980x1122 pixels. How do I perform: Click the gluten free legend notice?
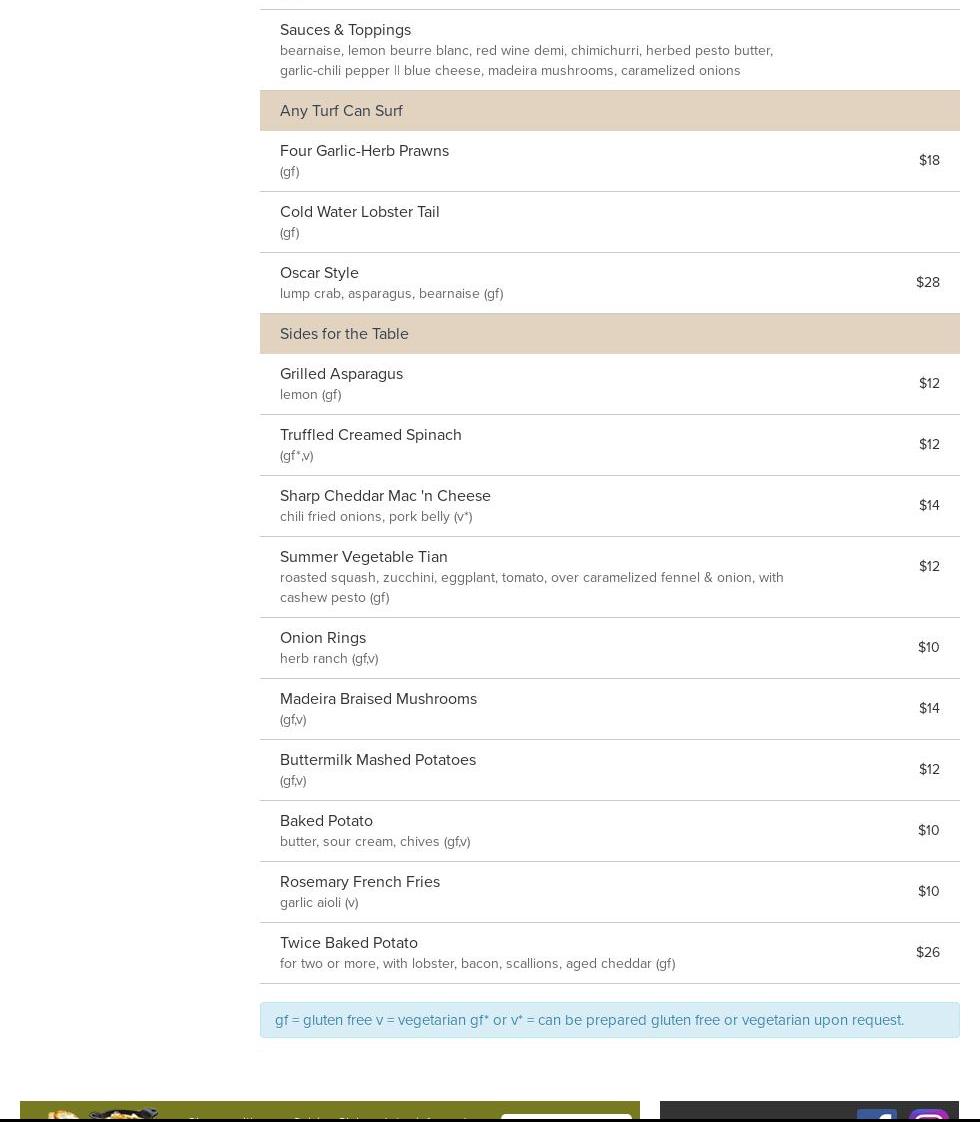pos(589,1020)
